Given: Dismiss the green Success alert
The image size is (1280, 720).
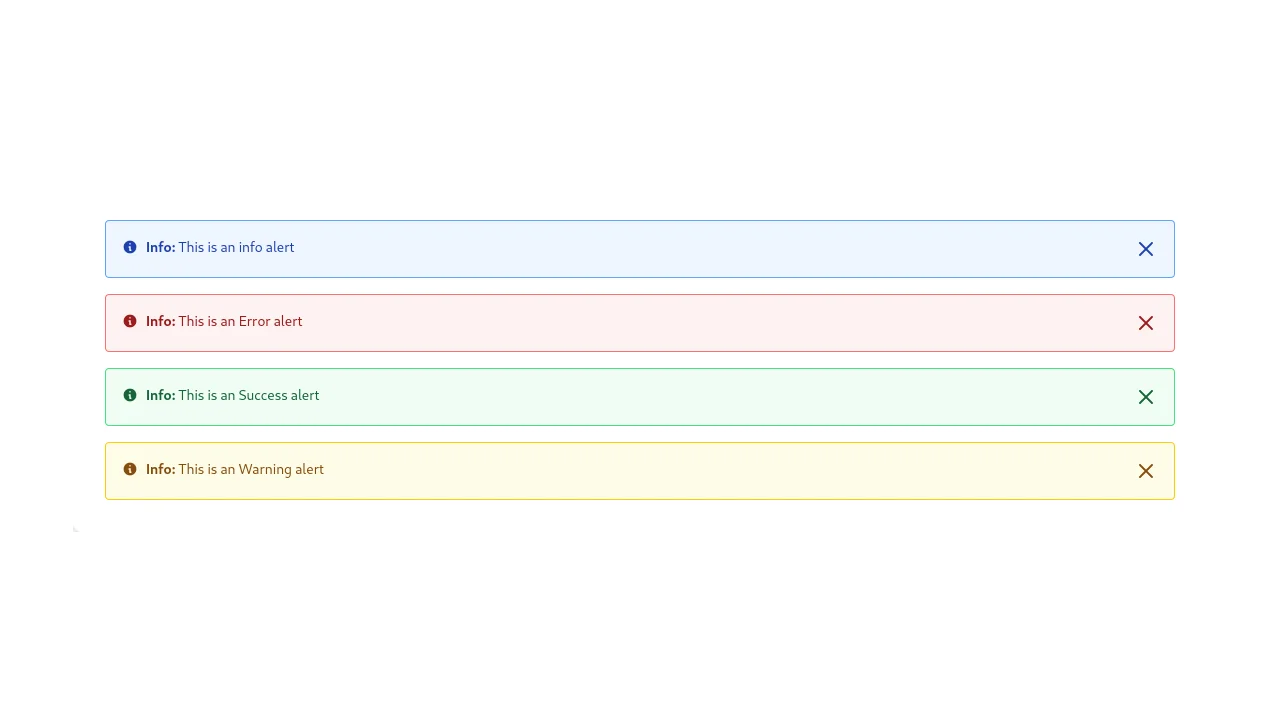Looking at the screenshot, I should 1146,397.
